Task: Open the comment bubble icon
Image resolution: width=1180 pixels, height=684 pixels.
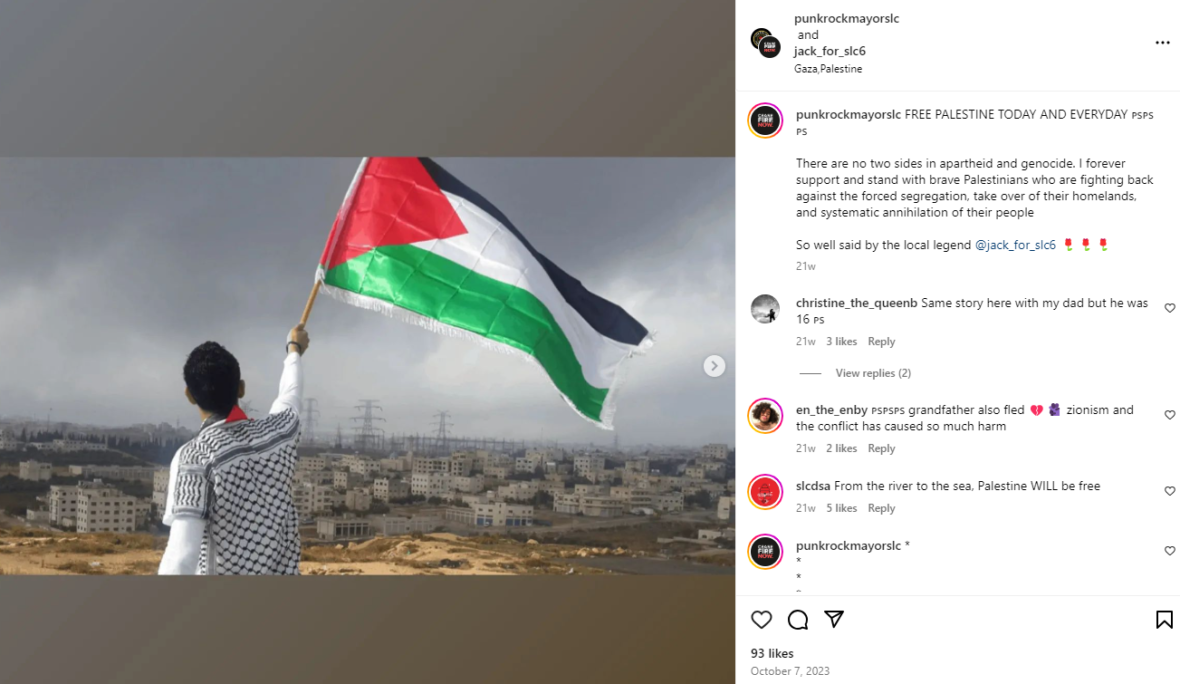Action: [798, 619]
